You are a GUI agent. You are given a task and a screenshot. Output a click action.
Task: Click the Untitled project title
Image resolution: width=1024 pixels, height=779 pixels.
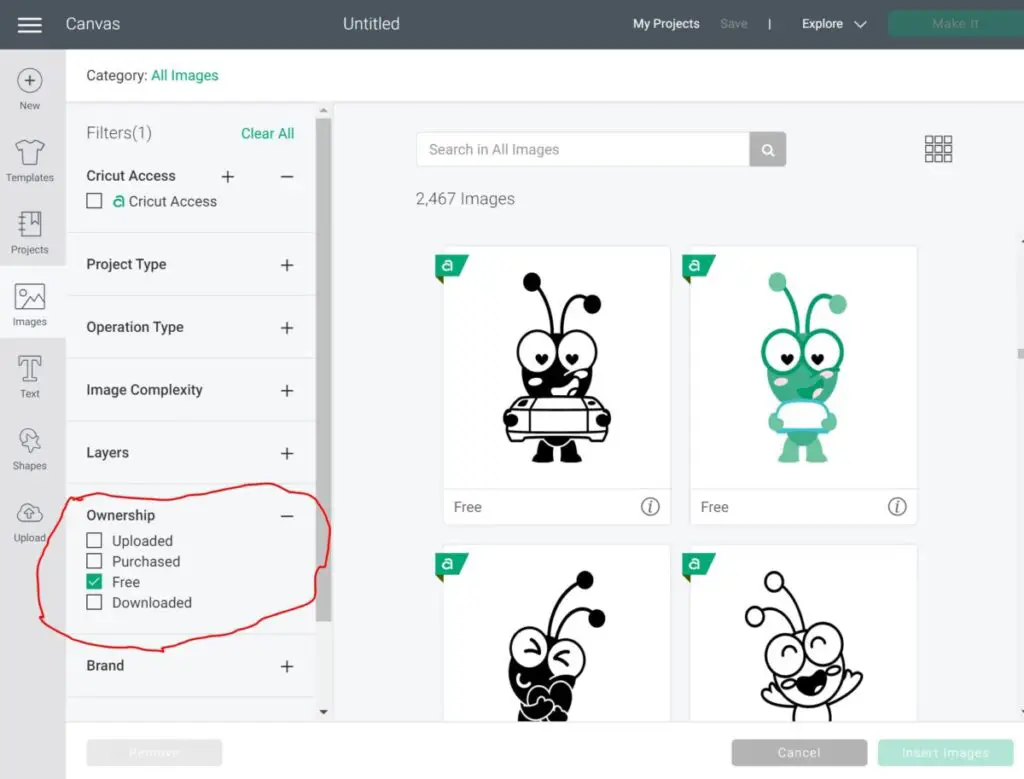pos(371,24)
